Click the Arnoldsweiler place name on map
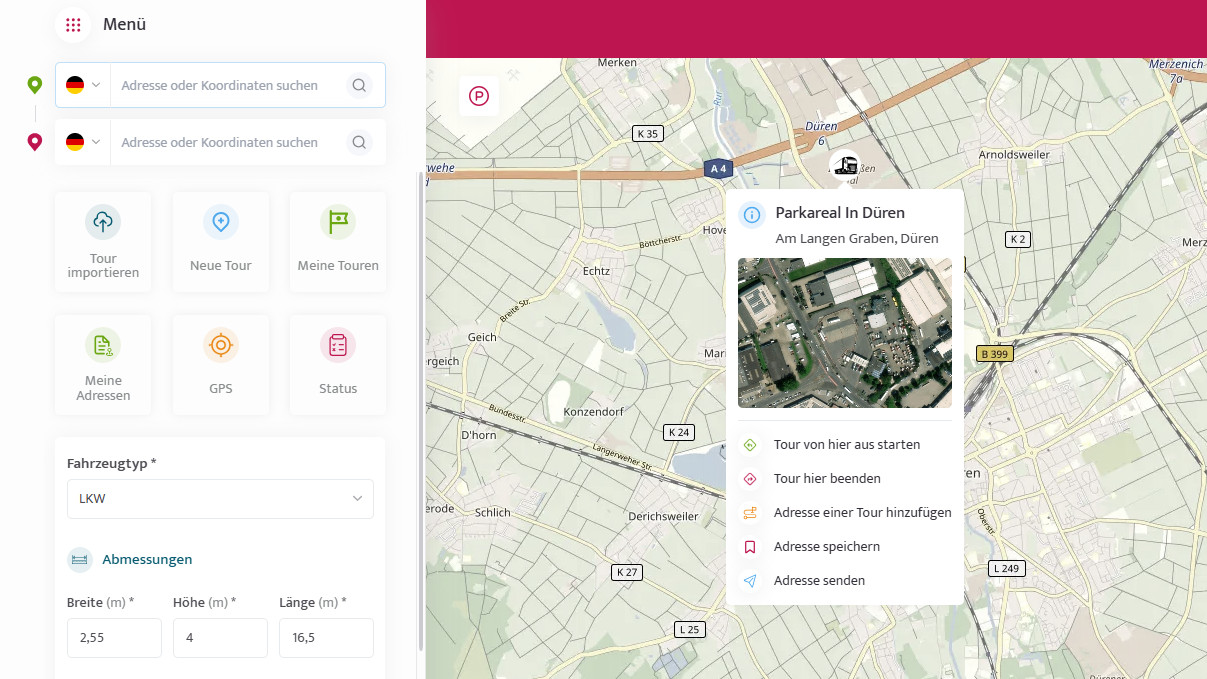 (x=1014, y=155)
